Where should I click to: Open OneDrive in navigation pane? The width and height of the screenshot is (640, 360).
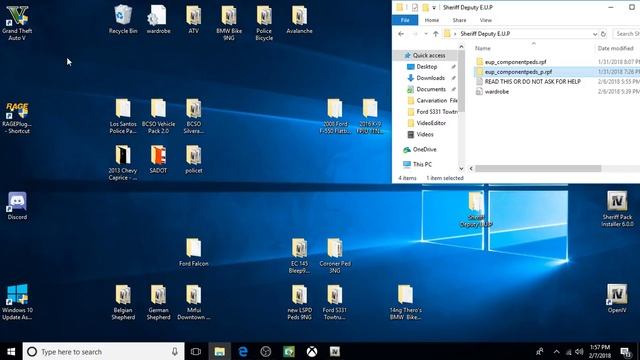424,149
